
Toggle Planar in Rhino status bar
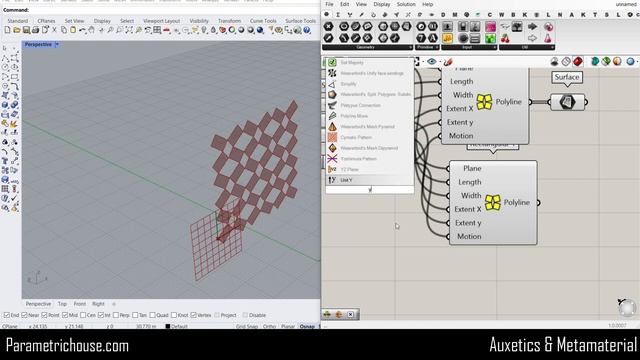tap(288, 327)
